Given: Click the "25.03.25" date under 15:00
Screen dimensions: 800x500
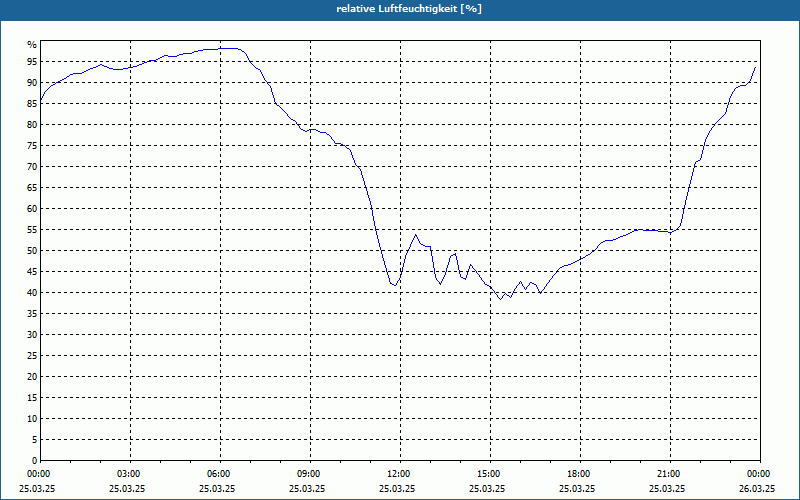Looking at the screenshot, I should point(488,488).
